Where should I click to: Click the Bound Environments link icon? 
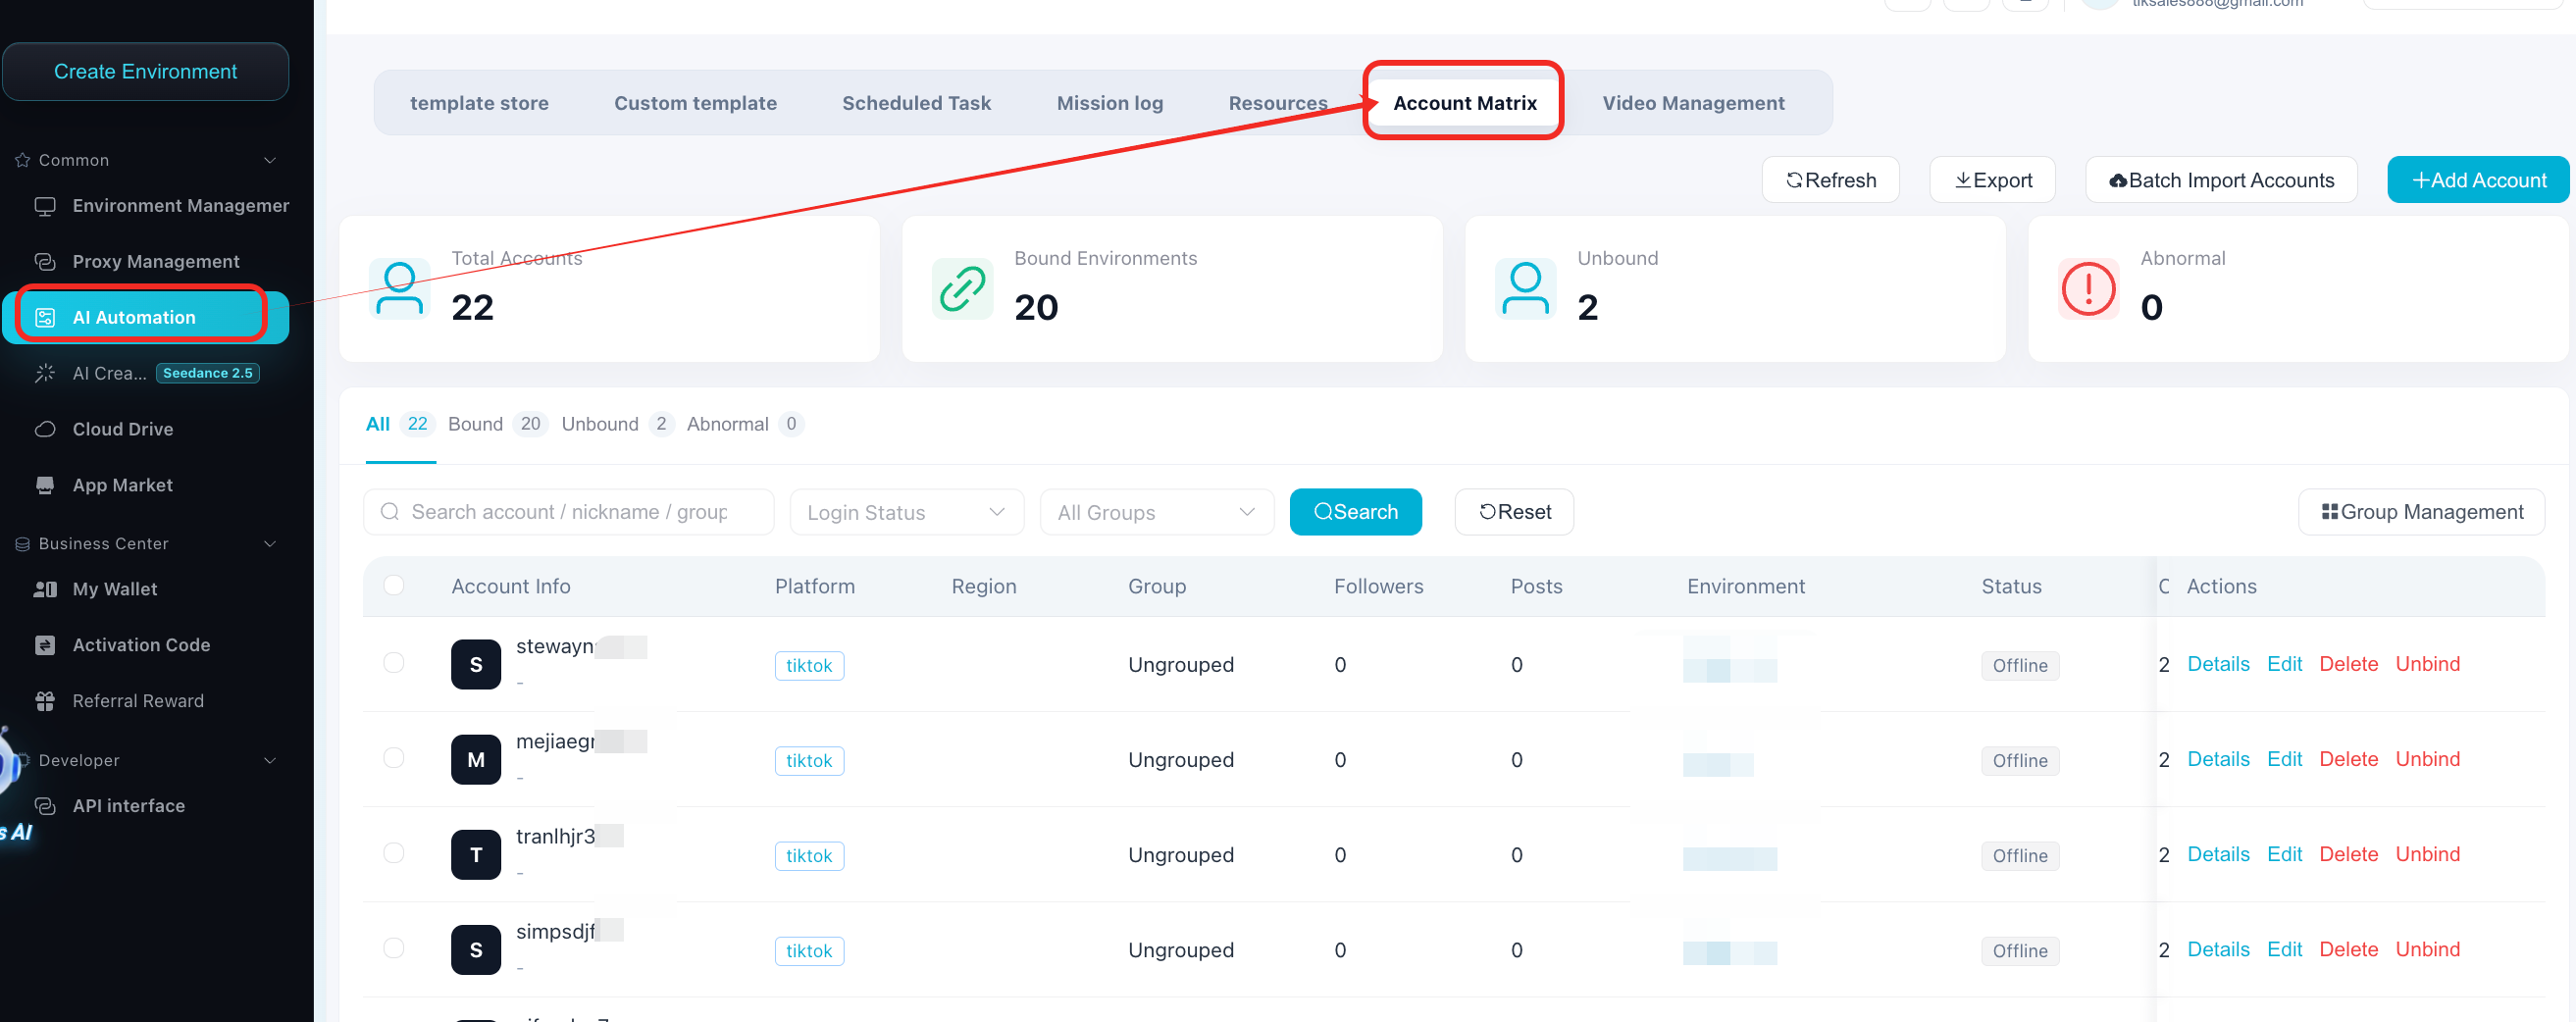[x=962, y=290]
